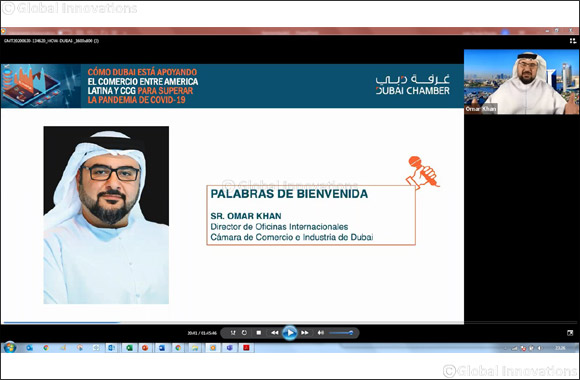Click the speaker portrait photo on slide
This screenshot has width=580, height=380.
point(106,215)
